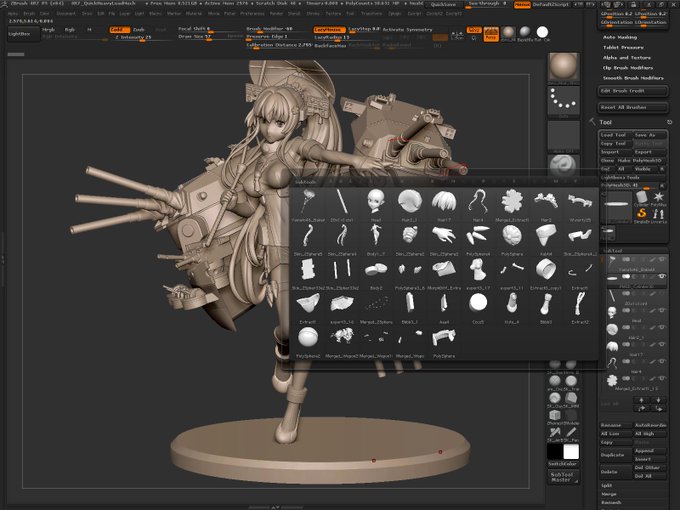Viewport: 680px width, 510px height.
Task: Click Reset All Brushes button
Action: pos(633,107)
